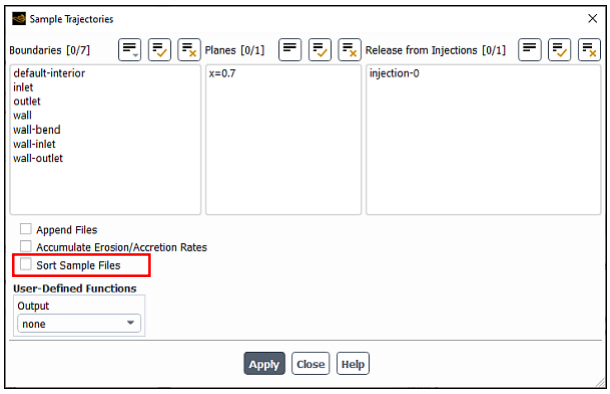Choose the x=0.7 plane entry

[x=222, y=73]
